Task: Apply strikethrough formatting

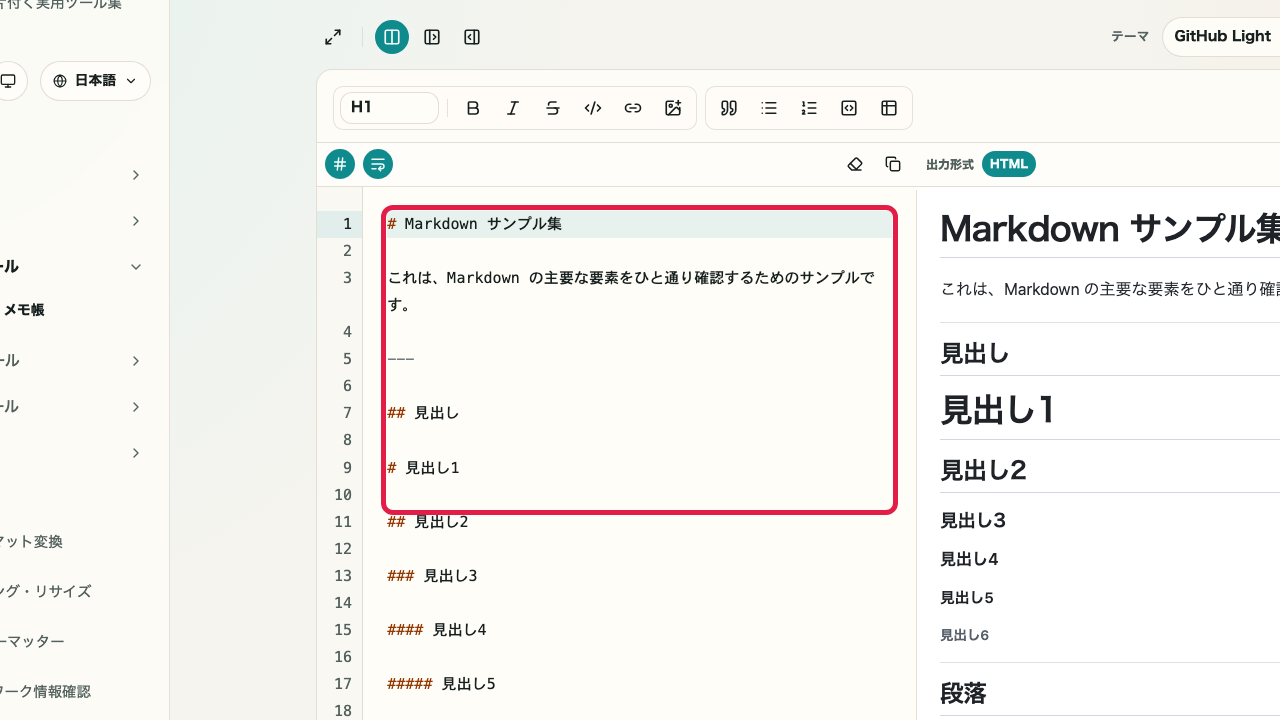Action: (x=553, y=108)
